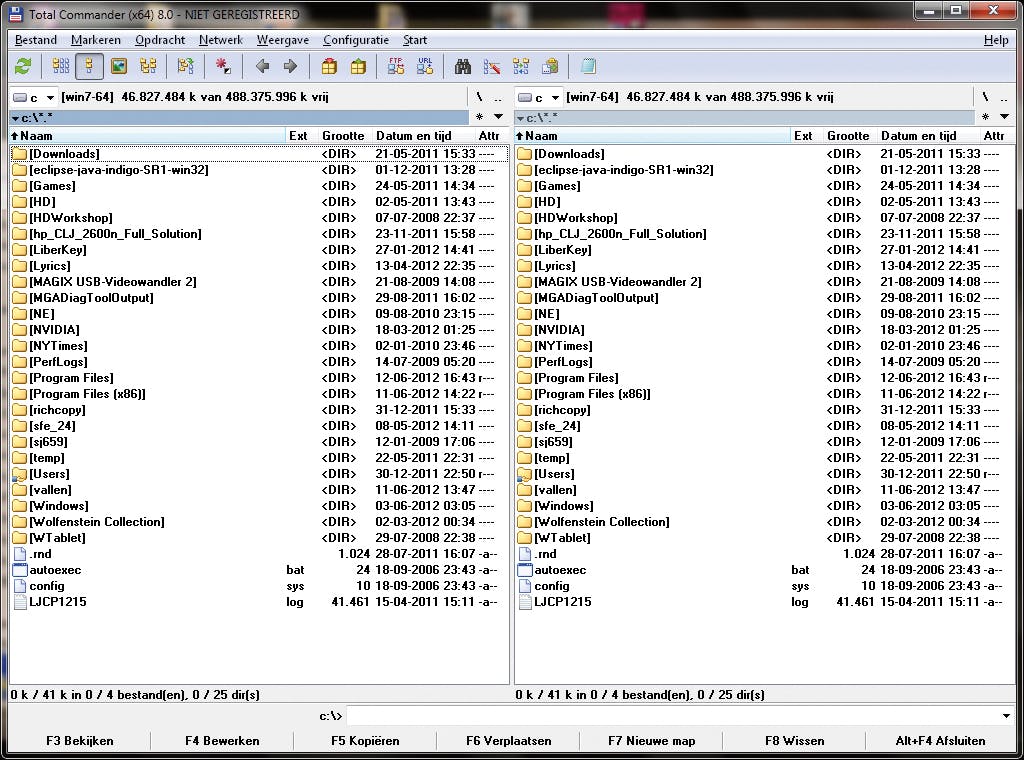Select LJCP1215 log file icon in left panel
The height and width of the screenshot is (760, 1024).
point(20,602)
